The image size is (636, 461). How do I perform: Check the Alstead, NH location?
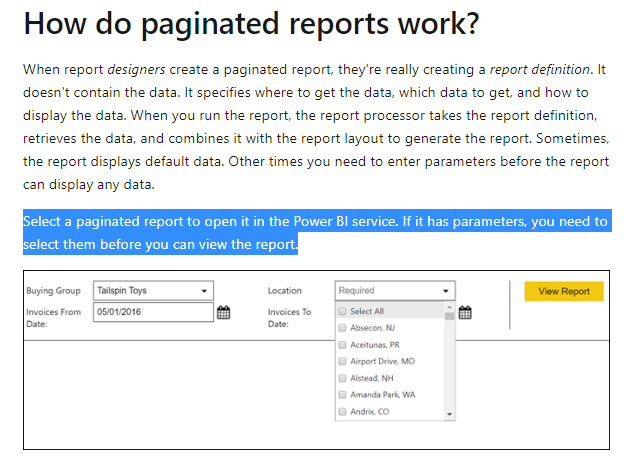(342, 378)
